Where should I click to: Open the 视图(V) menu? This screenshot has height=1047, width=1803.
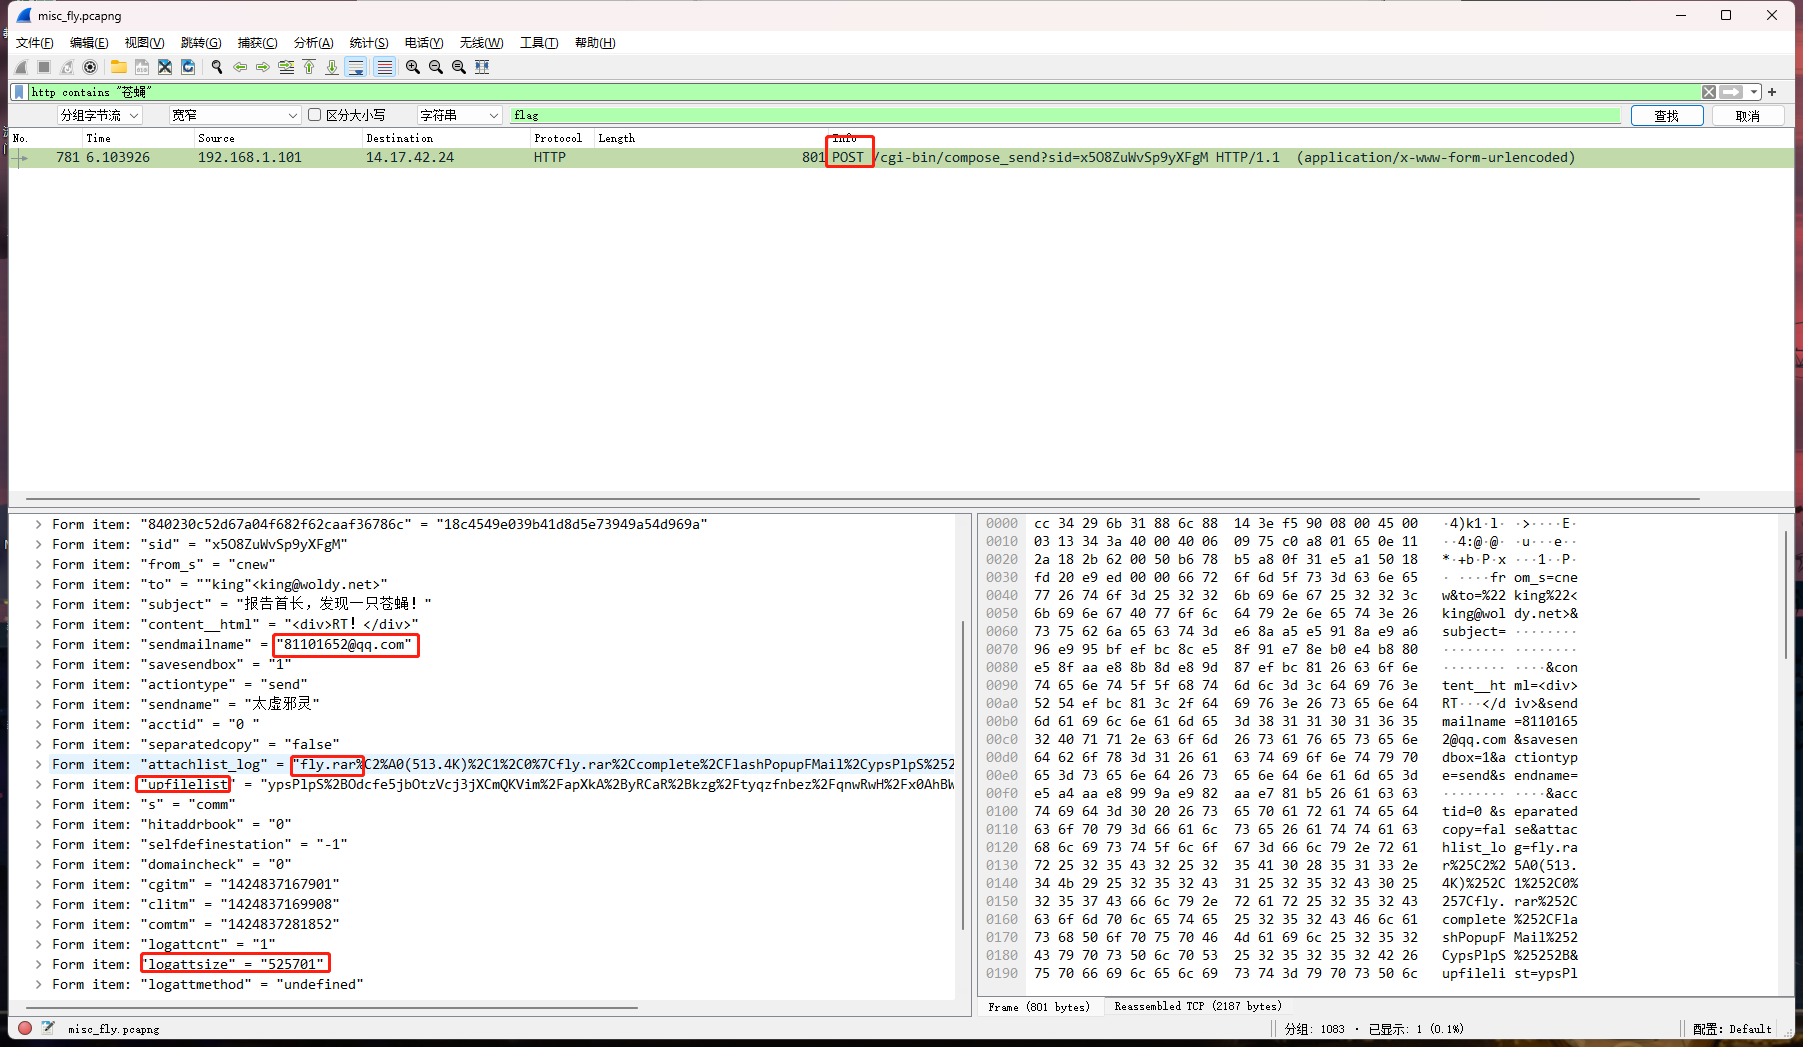(144, 42)
